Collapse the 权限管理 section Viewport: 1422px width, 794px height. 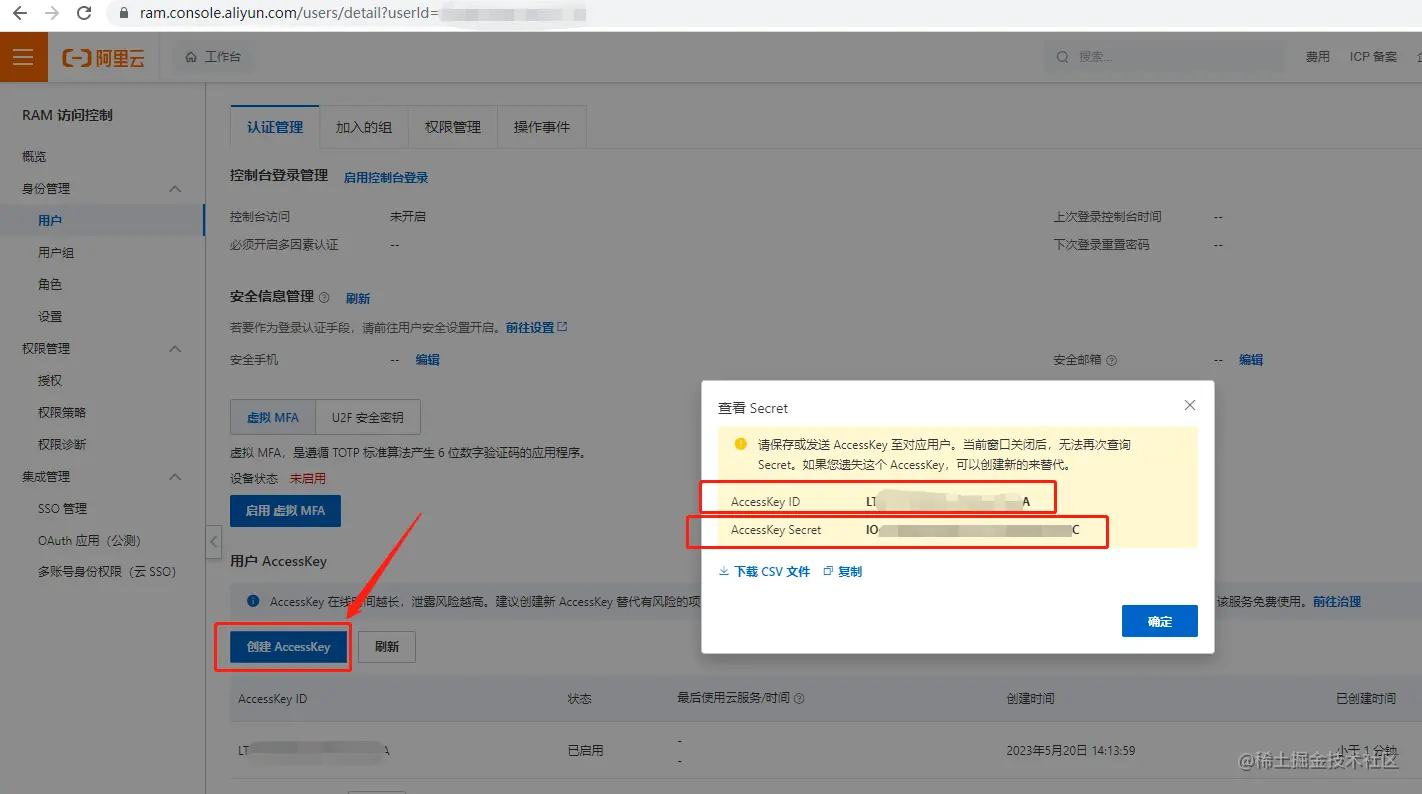[175, 349]
